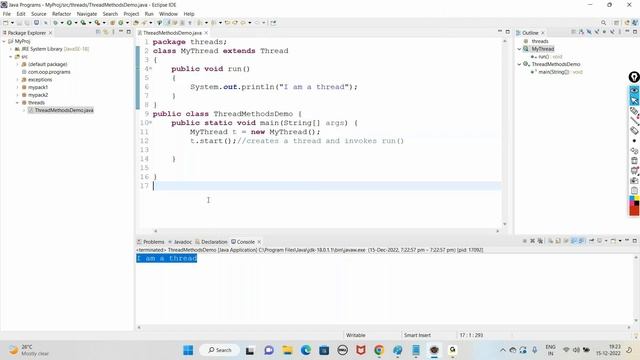640x360 pixels.
Task: Pick the red color swatch in annotation bar
Action: [x=634, y=210]
